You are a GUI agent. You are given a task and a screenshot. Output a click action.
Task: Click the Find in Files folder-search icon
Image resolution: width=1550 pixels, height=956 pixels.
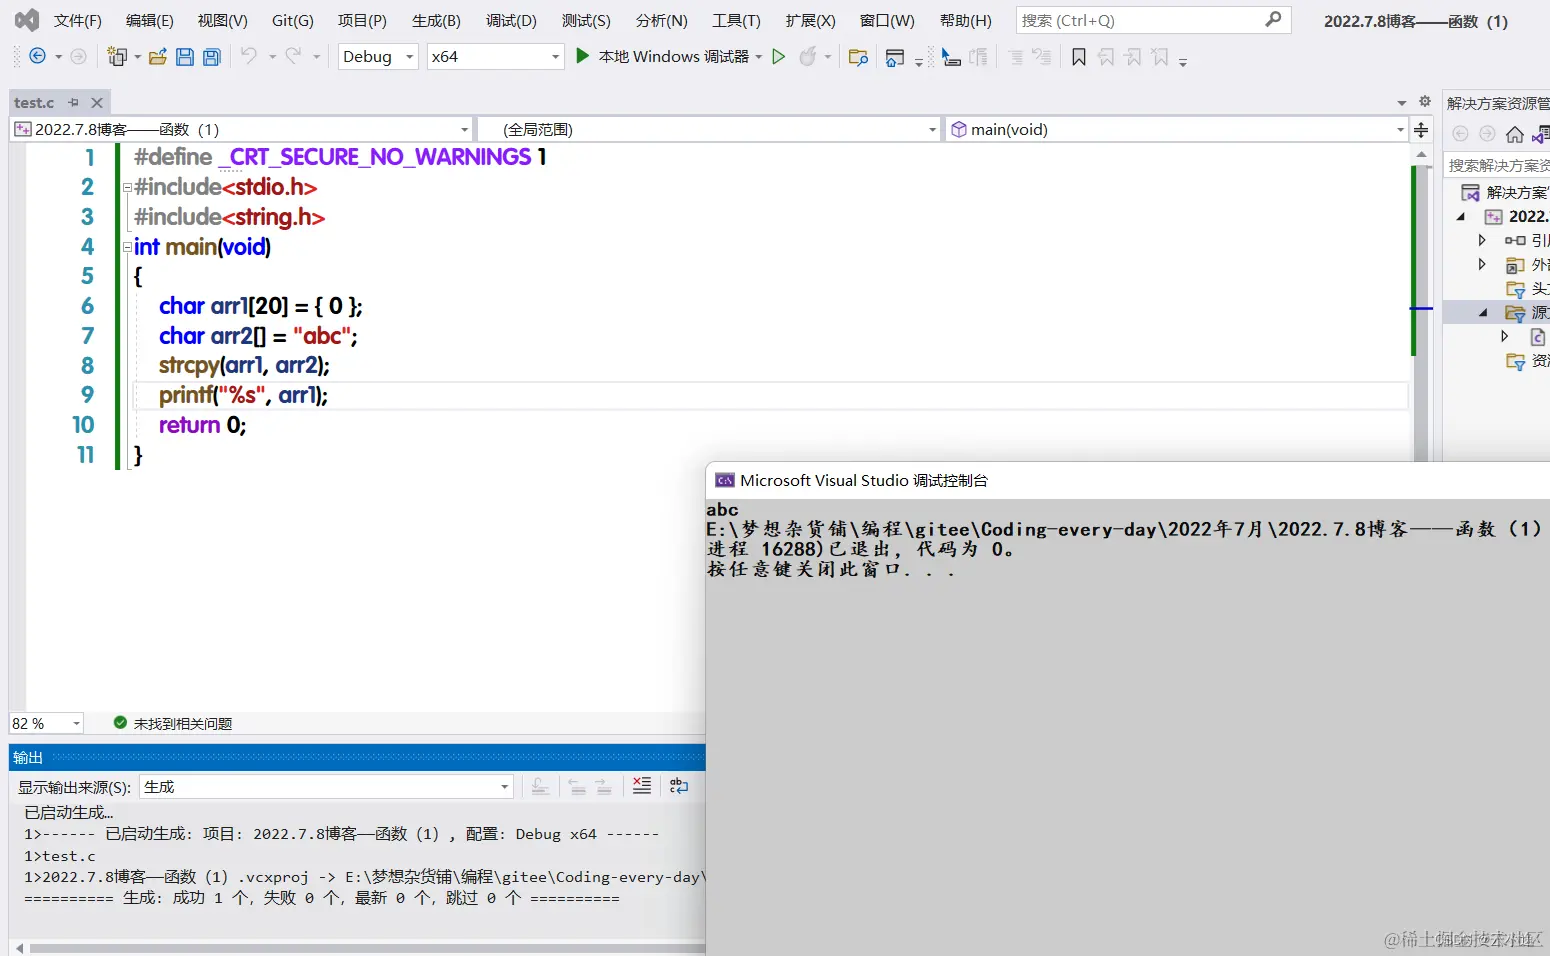pyautogui.click(x=858, y=57)
